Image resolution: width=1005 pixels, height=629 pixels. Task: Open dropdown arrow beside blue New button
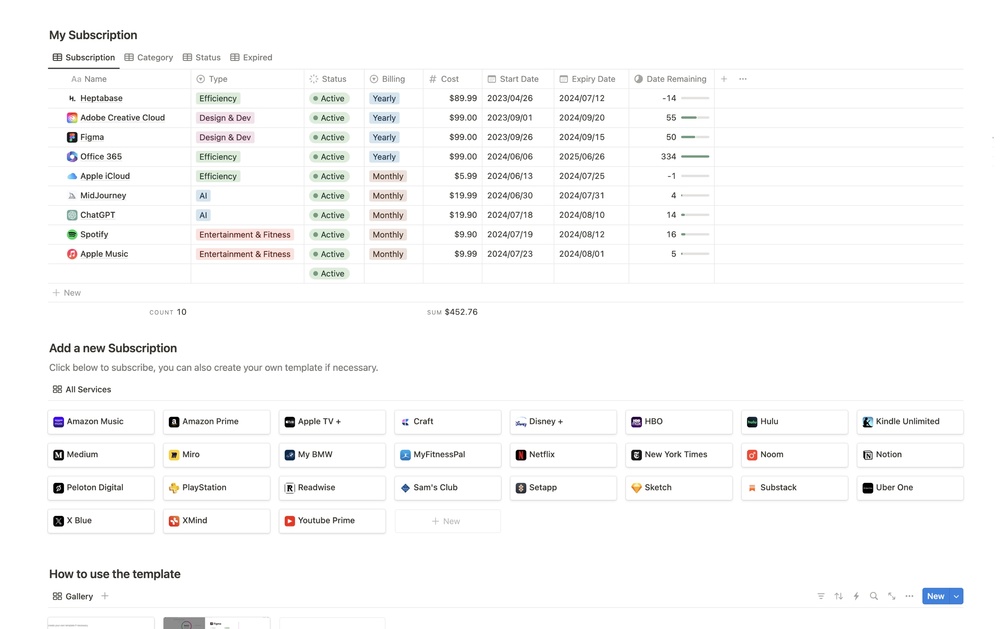tap(956, 596)
